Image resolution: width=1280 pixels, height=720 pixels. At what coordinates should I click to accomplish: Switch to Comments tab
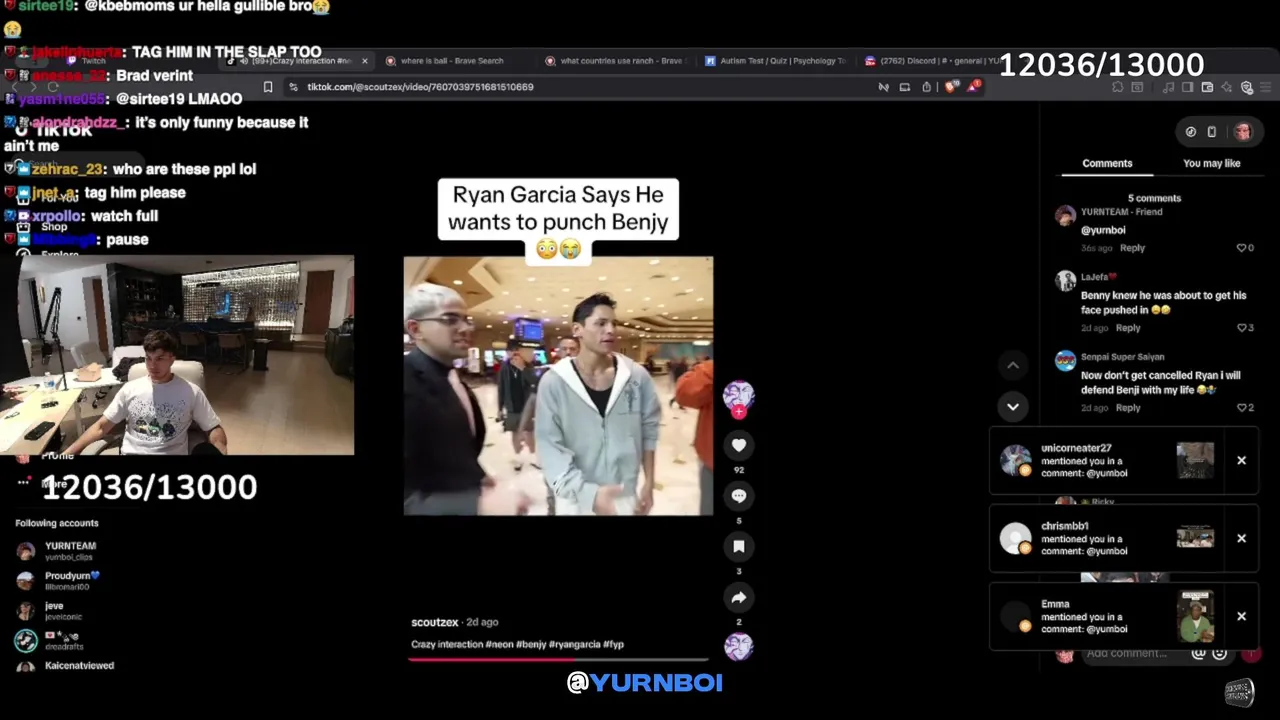(x=1107, y=163)
